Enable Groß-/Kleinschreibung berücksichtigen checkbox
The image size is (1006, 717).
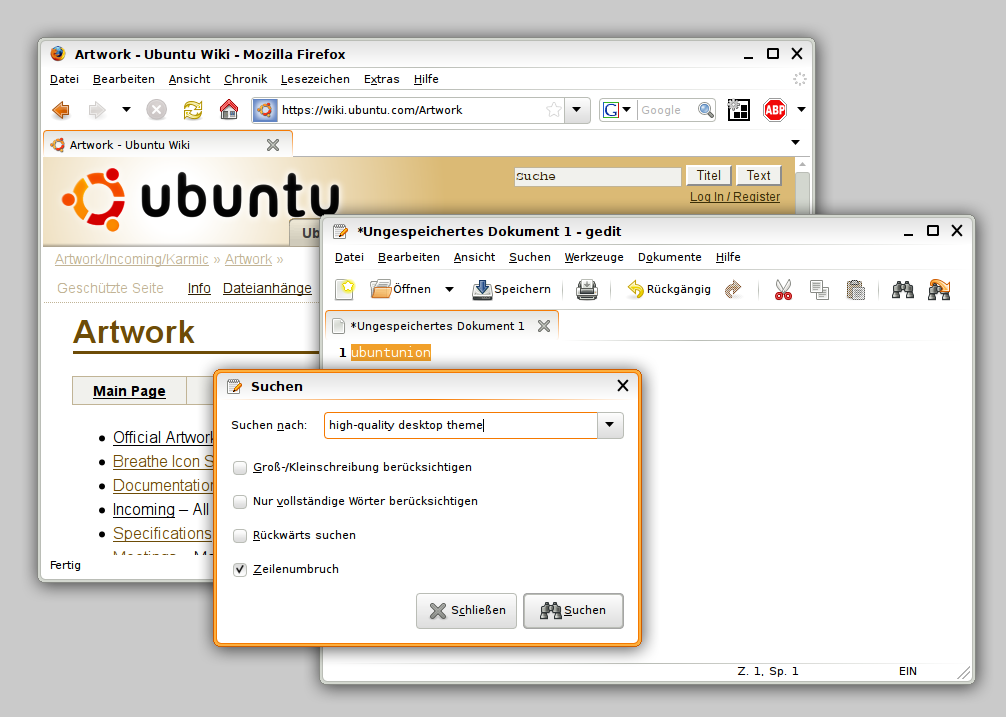tap(240, 467)
